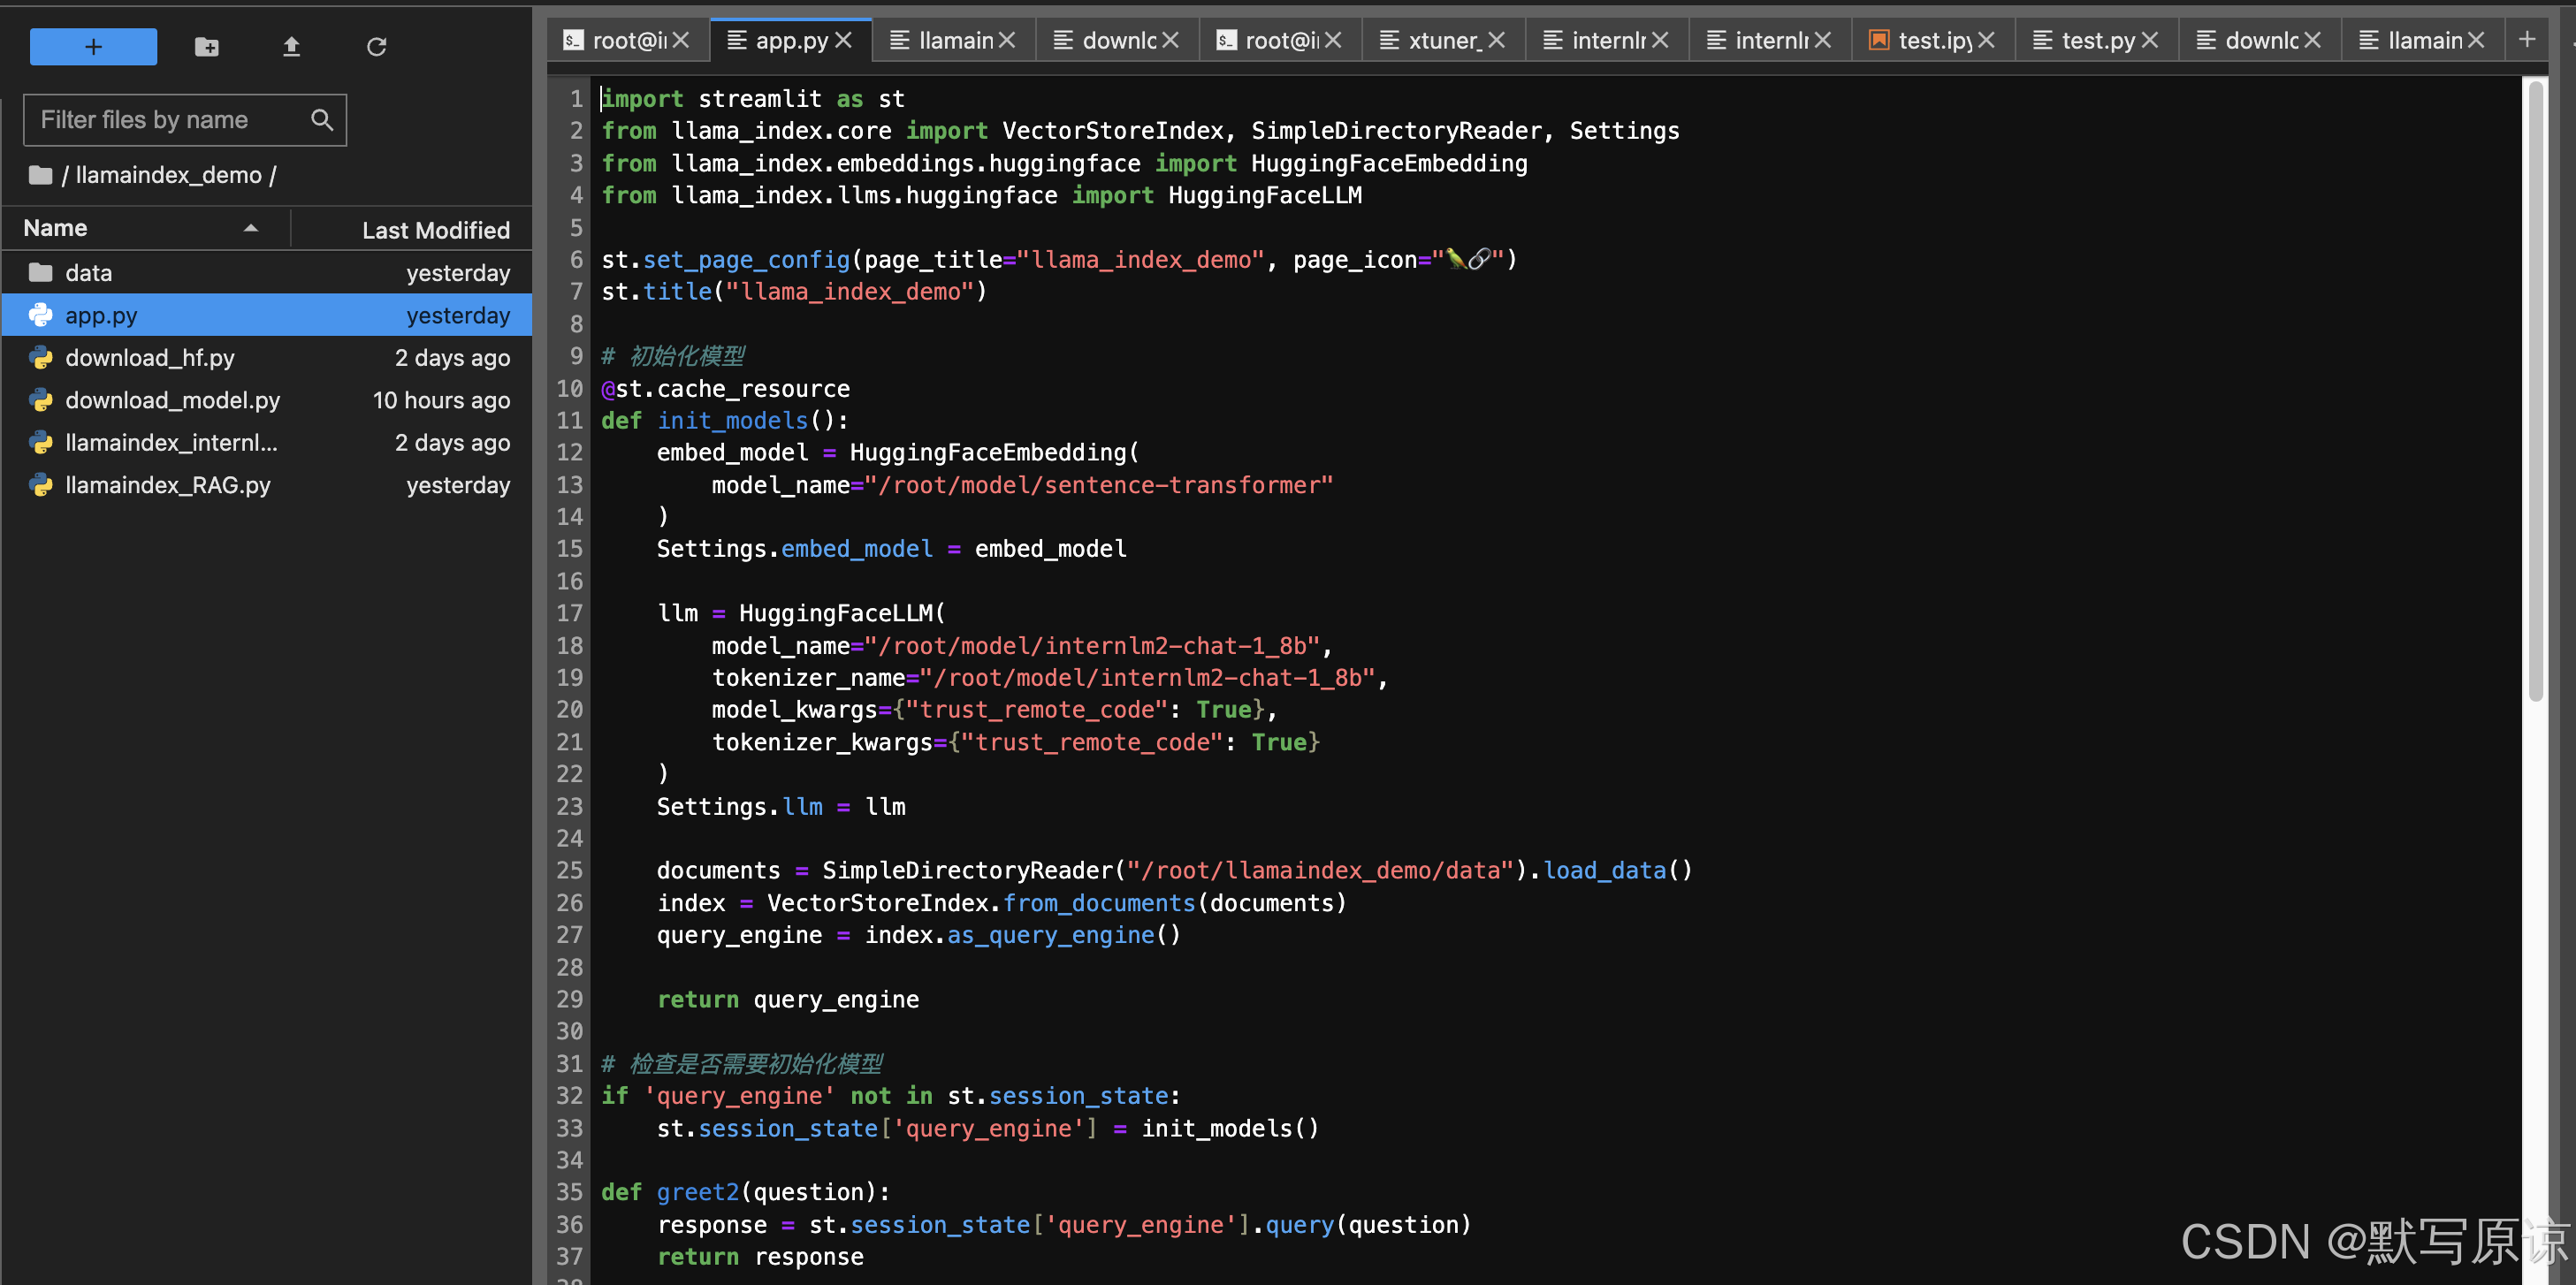Refresh the file browser listing
The width and height of the screenshot is (2576, 1285).
(376, 46)
